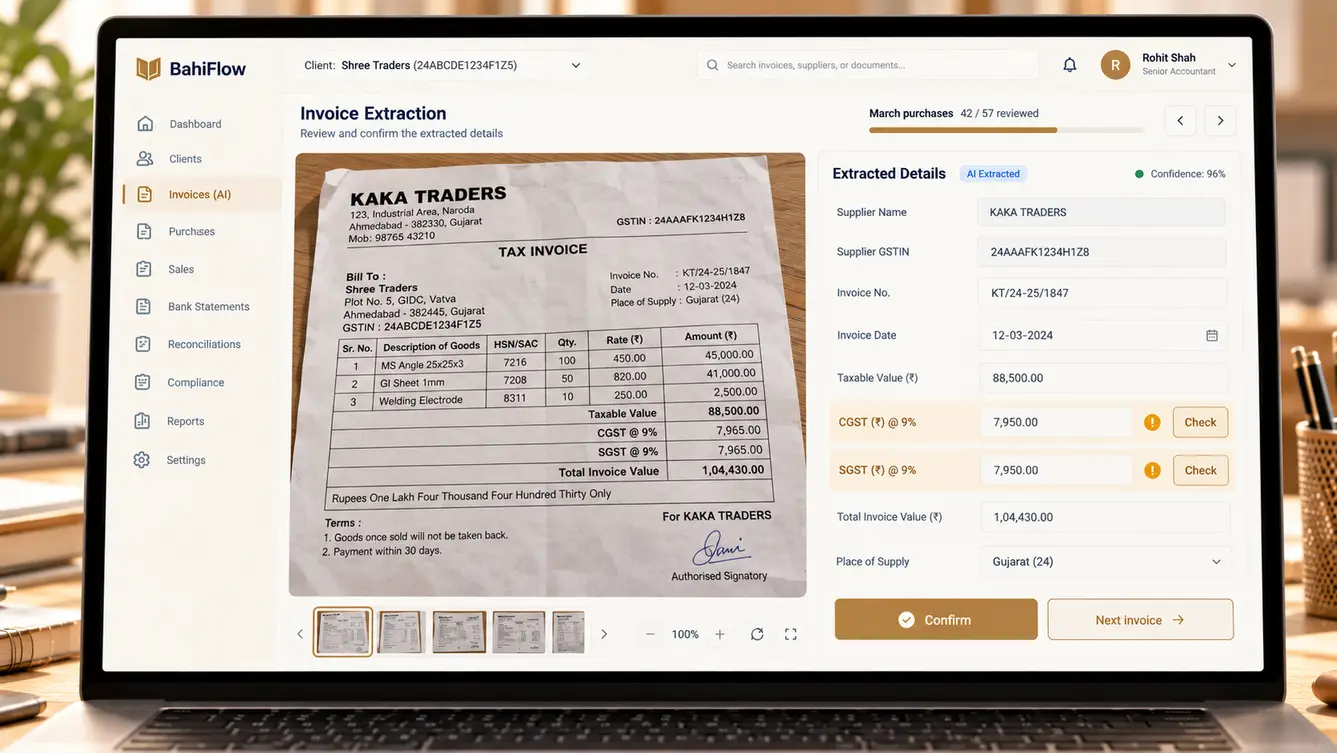Rotate the invoice image

(757, 634)
